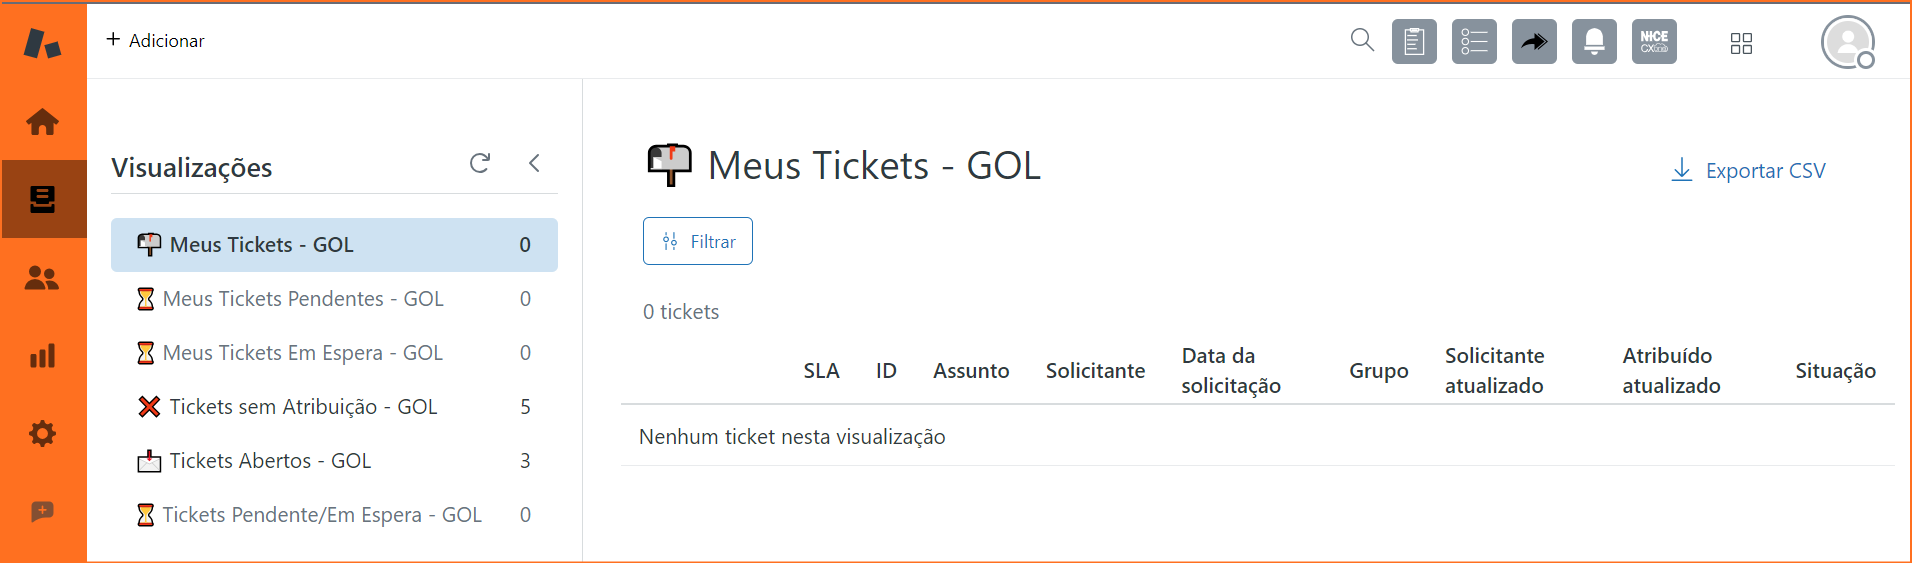Open the NICE CXone app icon

1654,42
